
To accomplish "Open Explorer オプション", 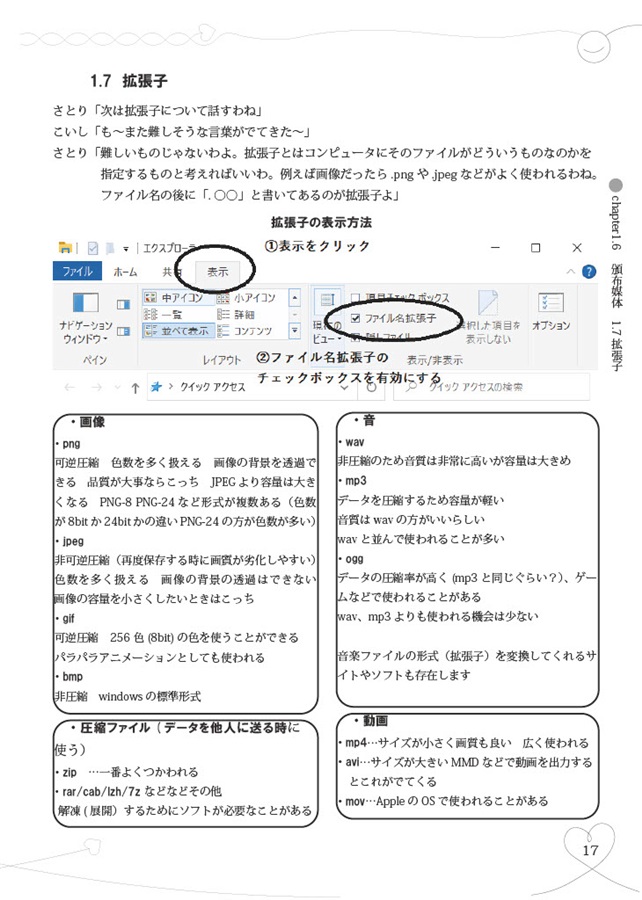I will click(x=550, y=312).
